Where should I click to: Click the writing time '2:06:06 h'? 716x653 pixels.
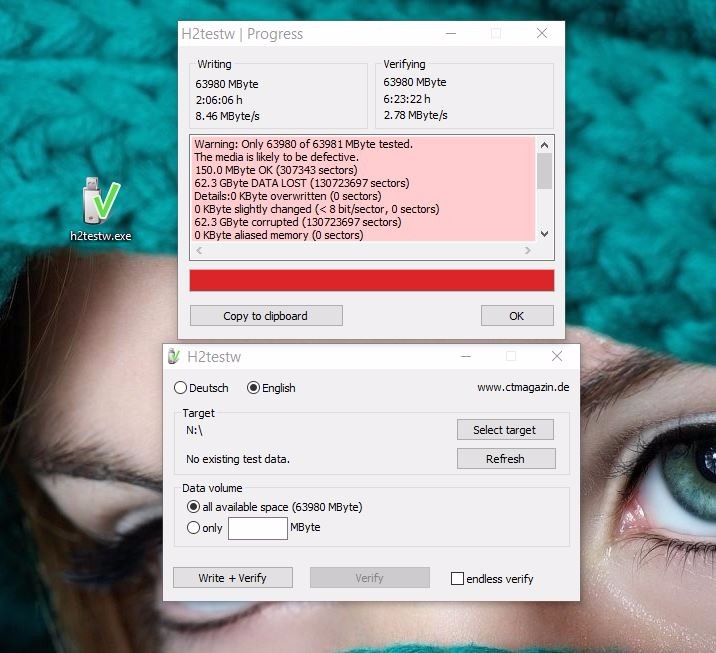219,100
